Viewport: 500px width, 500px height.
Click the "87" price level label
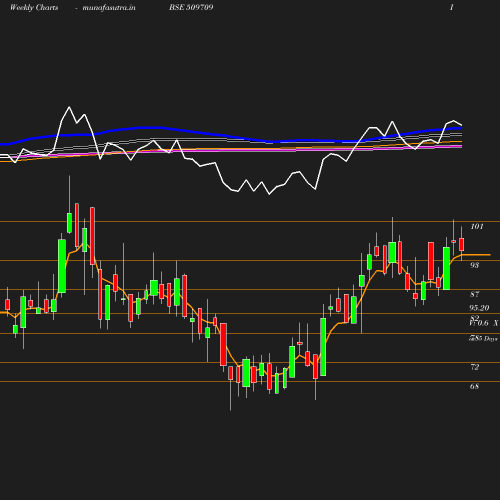pos(475,294)
